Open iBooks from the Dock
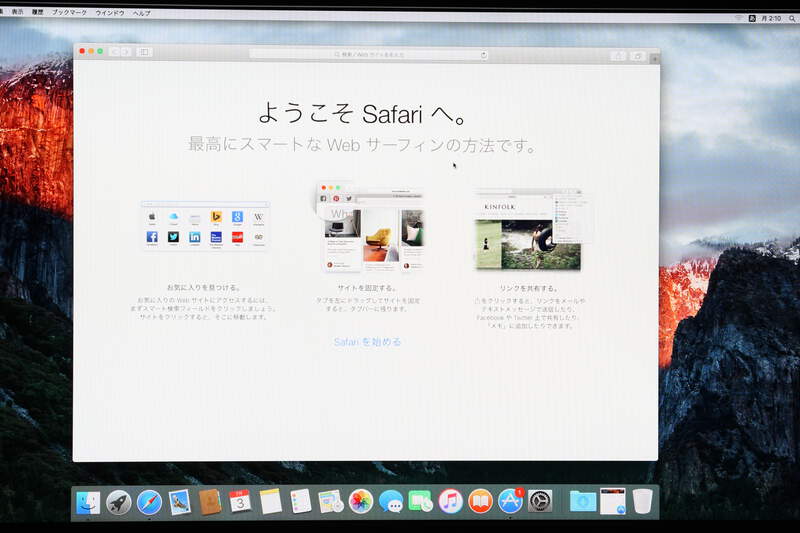The height and width of the screenshot is (533, 800). click(480, 502)
